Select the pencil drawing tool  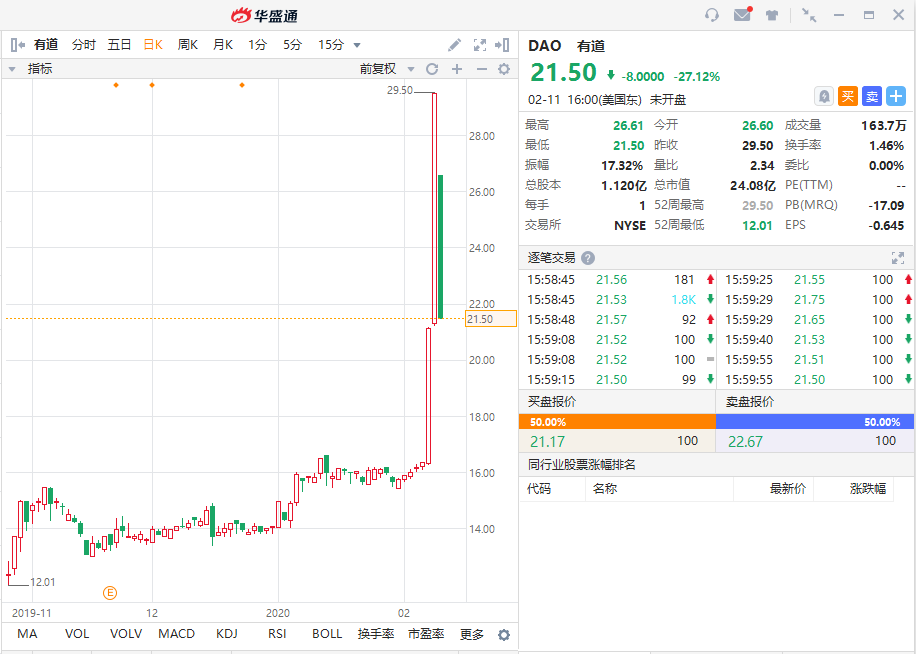[x=454, y=44]
